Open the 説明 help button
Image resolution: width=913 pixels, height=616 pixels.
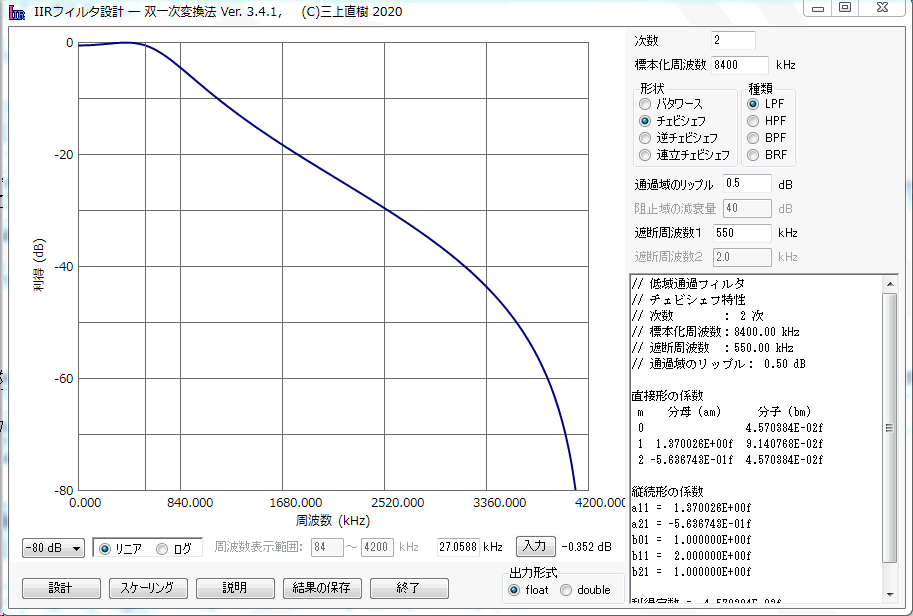point(234,588)
